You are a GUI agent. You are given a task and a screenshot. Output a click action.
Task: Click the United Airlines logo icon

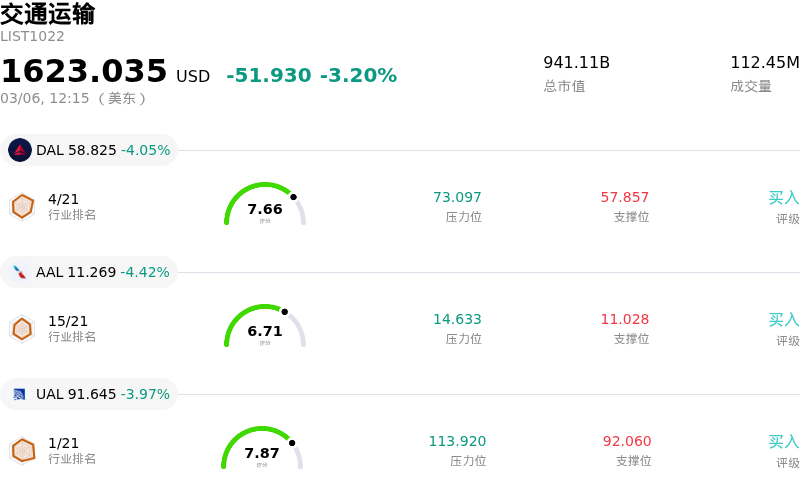tap(20, 394)
